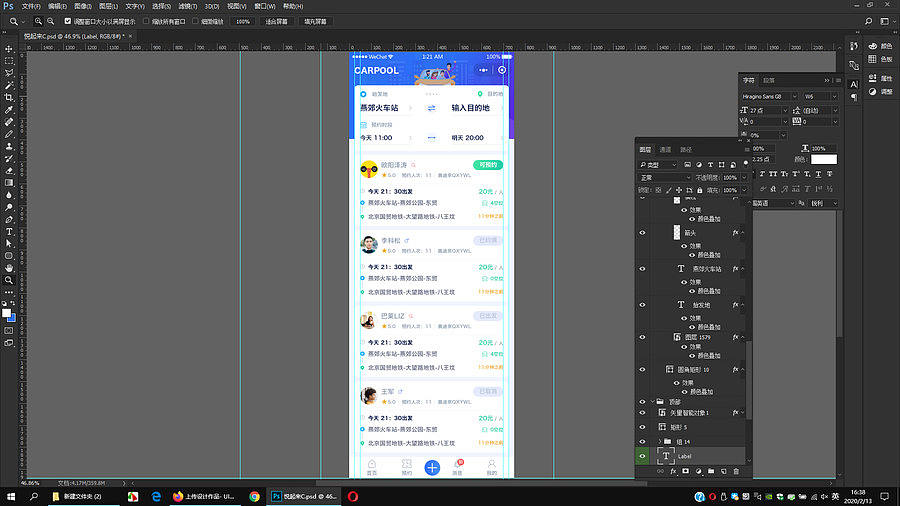
Task: Switch to the 通道 channels tab
Action: pos(665,150)
